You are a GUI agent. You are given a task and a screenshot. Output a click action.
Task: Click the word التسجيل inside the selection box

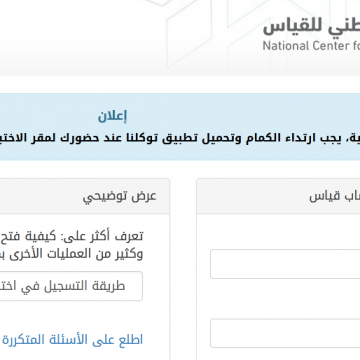coord(67,286)
